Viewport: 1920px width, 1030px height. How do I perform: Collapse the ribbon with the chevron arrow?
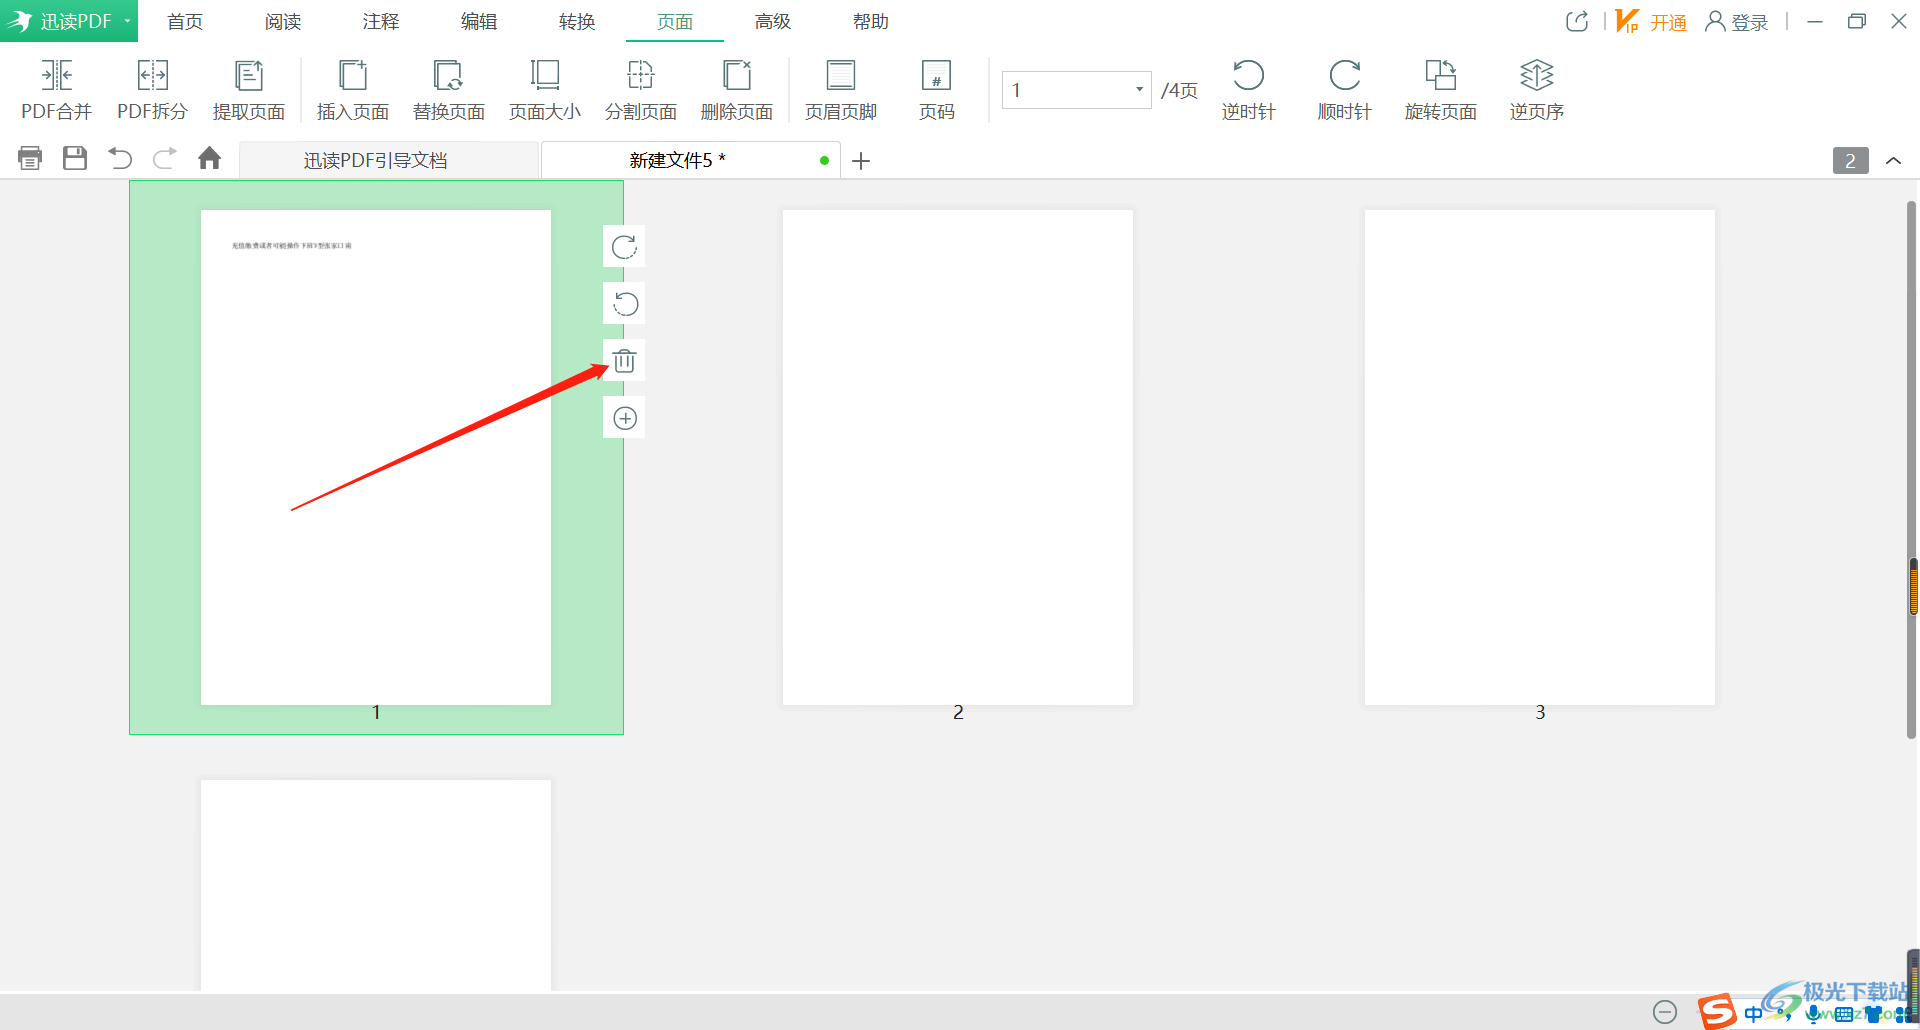click(x=1893, y=161)
